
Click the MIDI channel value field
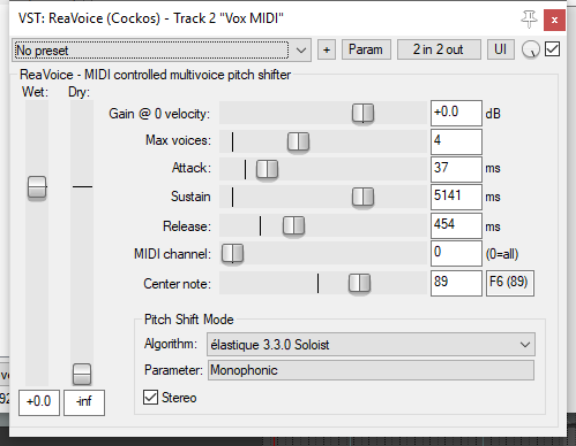point(456,253)
